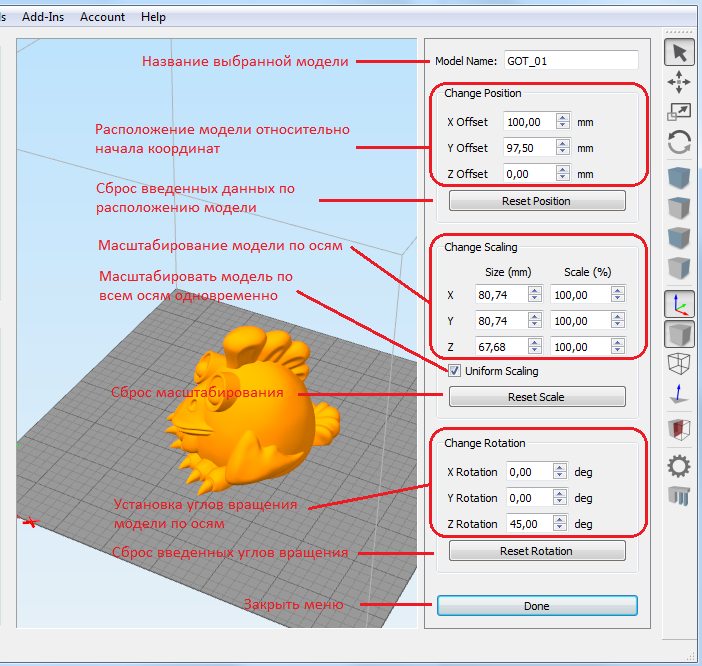Image resolution: width=702 pixels, height=666 pixels.
Task: Increase X scale percent with up arrow
Action: coord(618,290)
